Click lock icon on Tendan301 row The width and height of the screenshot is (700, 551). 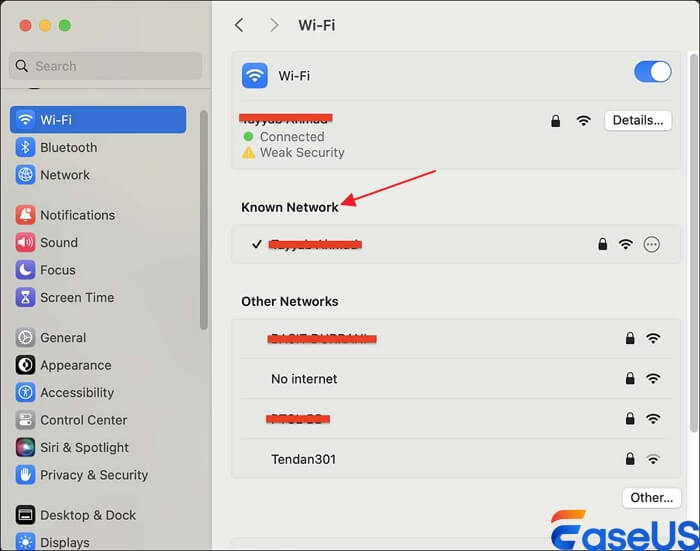[x=630, y=459]
